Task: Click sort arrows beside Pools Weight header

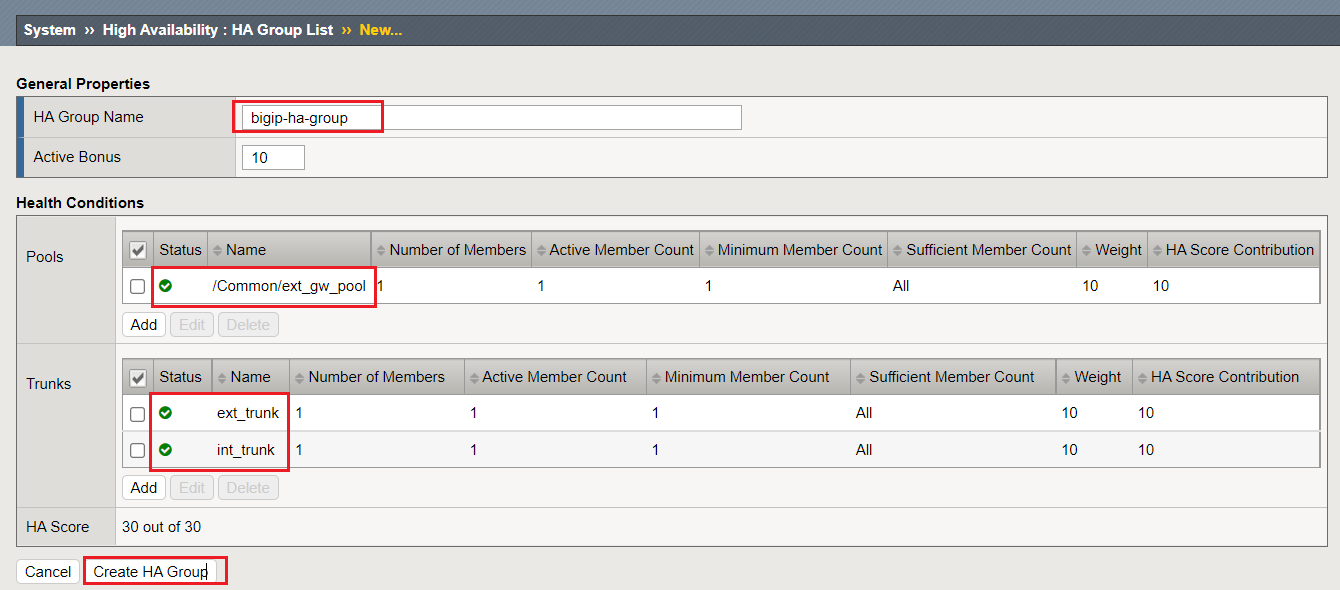Action: click(1087, 250)
